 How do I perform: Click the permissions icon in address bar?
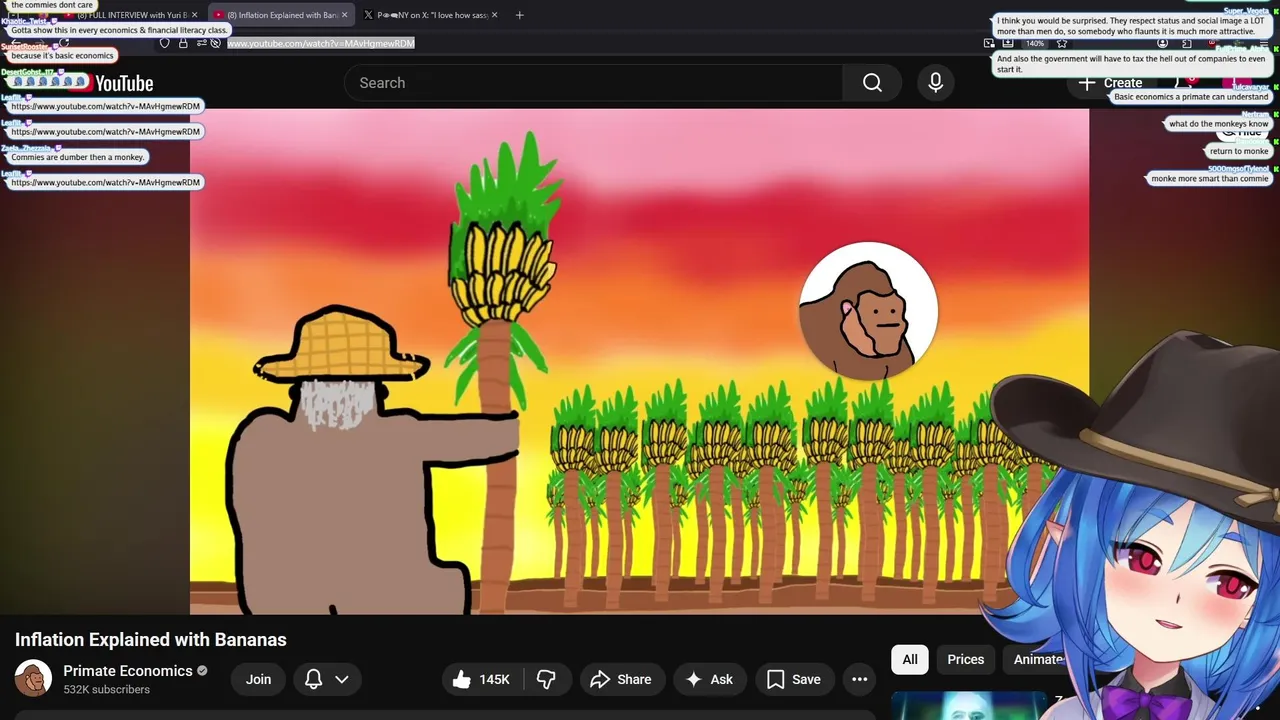tap(202, 43)
